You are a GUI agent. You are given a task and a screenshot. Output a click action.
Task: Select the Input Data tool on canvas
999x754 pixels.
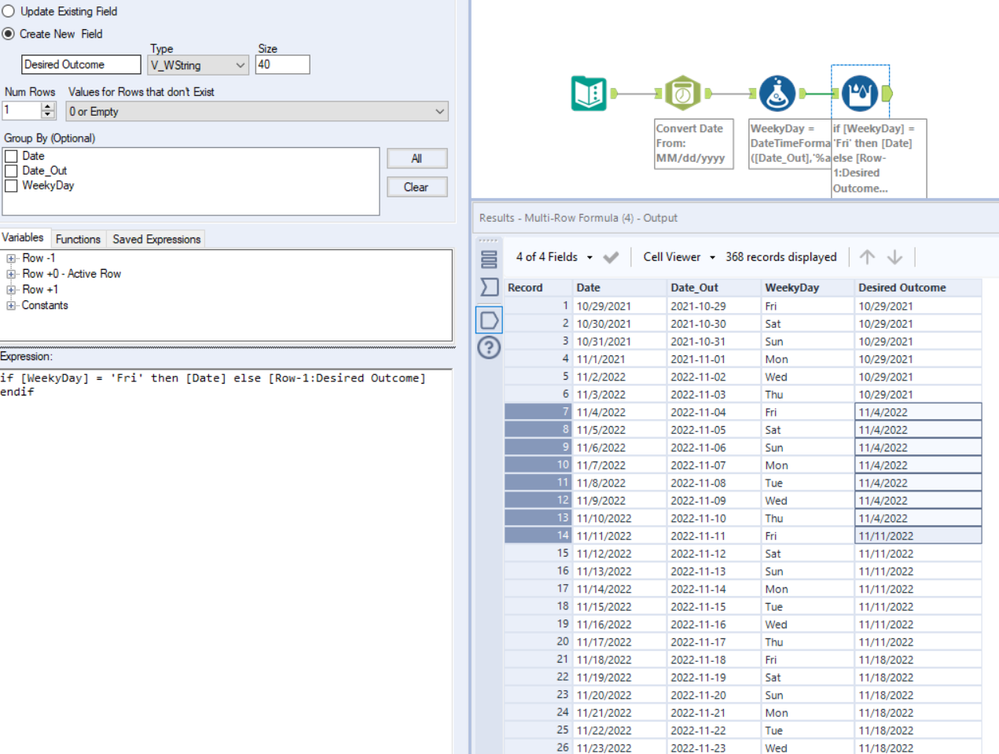[589, 94]
